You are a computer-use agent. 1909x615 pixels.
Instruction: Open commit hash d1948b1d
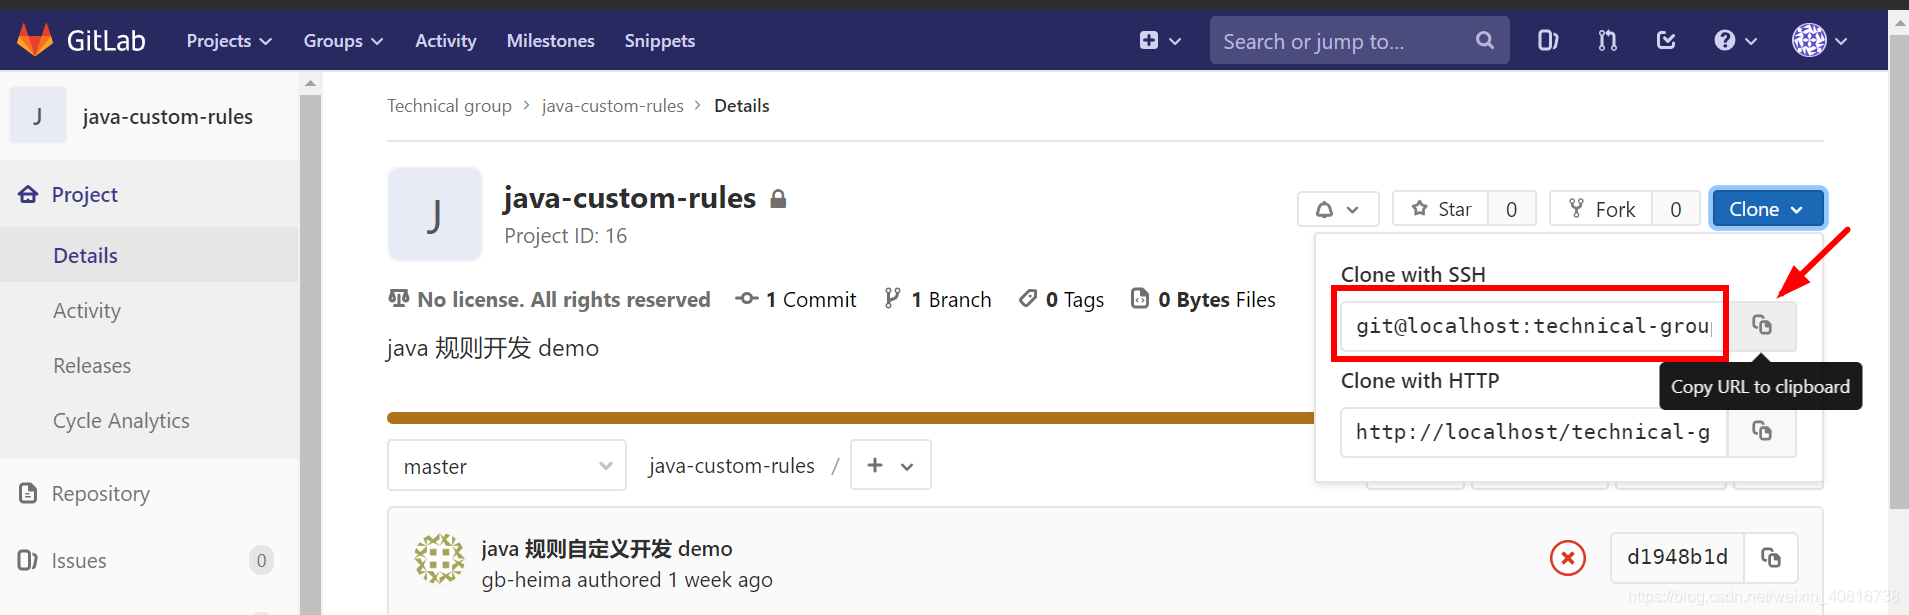[x=1677, y=557]
